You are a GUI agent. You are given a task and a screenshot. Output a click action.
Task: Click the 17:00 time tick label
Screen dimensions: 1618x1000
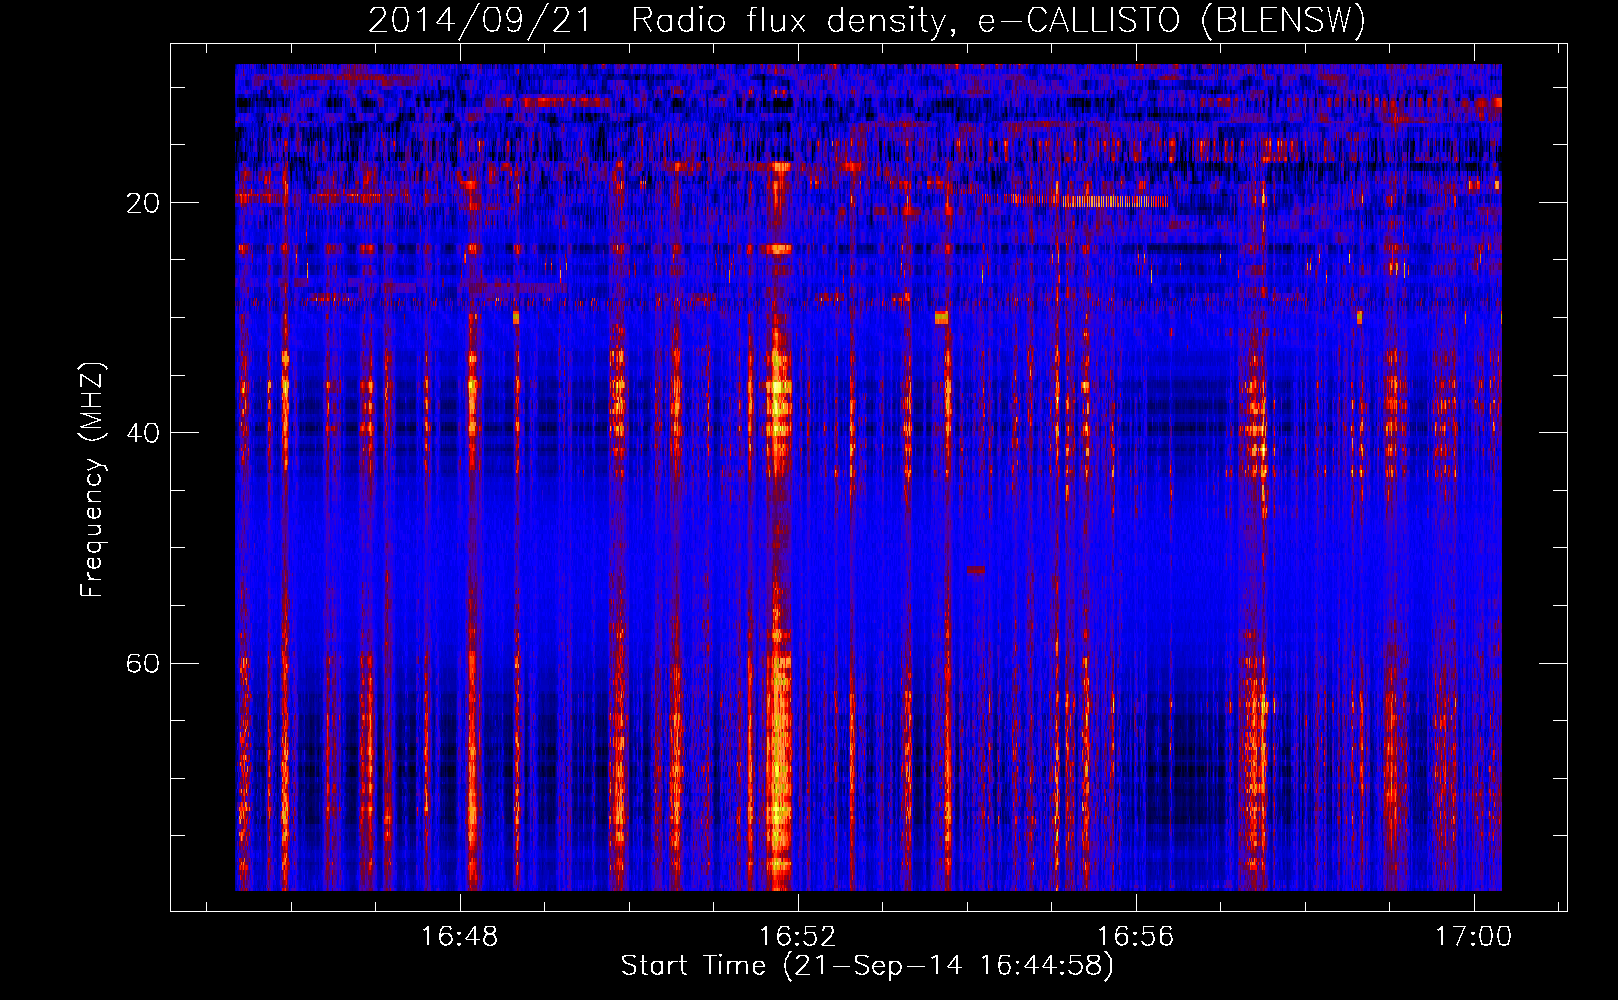pos(1473,937)
